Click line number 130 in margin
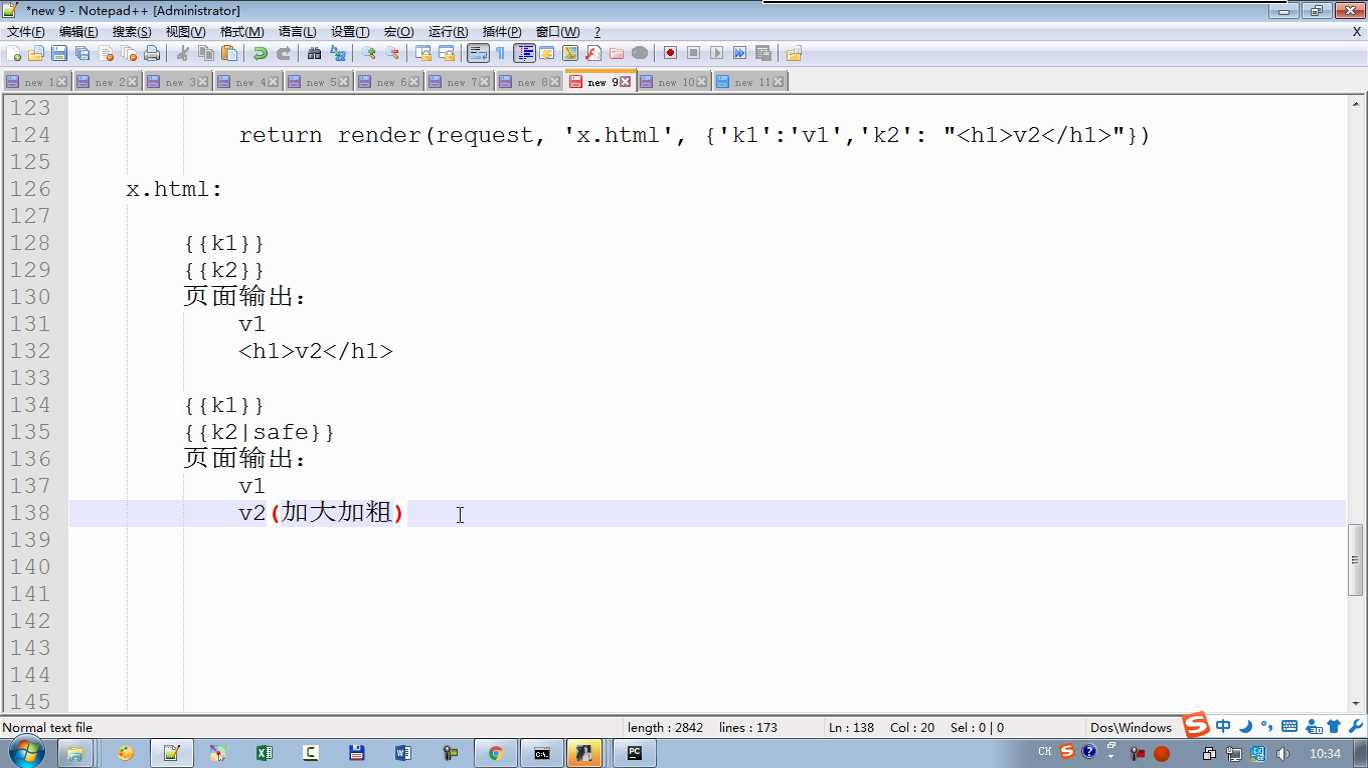This screenshot has width=1368, height=768. tap(30, 297)
